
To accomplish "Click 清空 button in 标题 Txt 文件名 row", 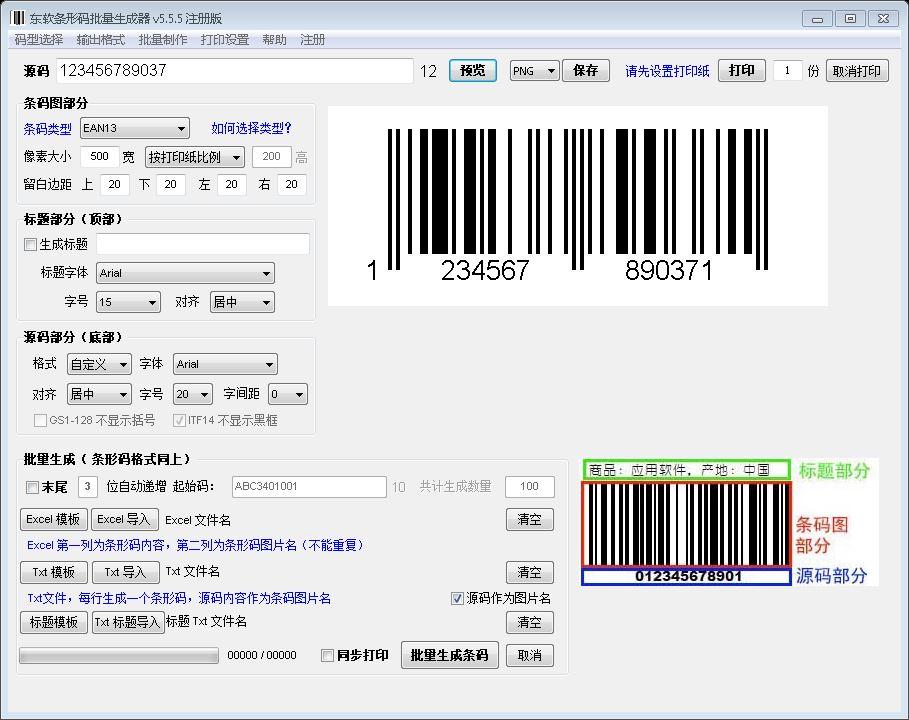I will 530,623.
